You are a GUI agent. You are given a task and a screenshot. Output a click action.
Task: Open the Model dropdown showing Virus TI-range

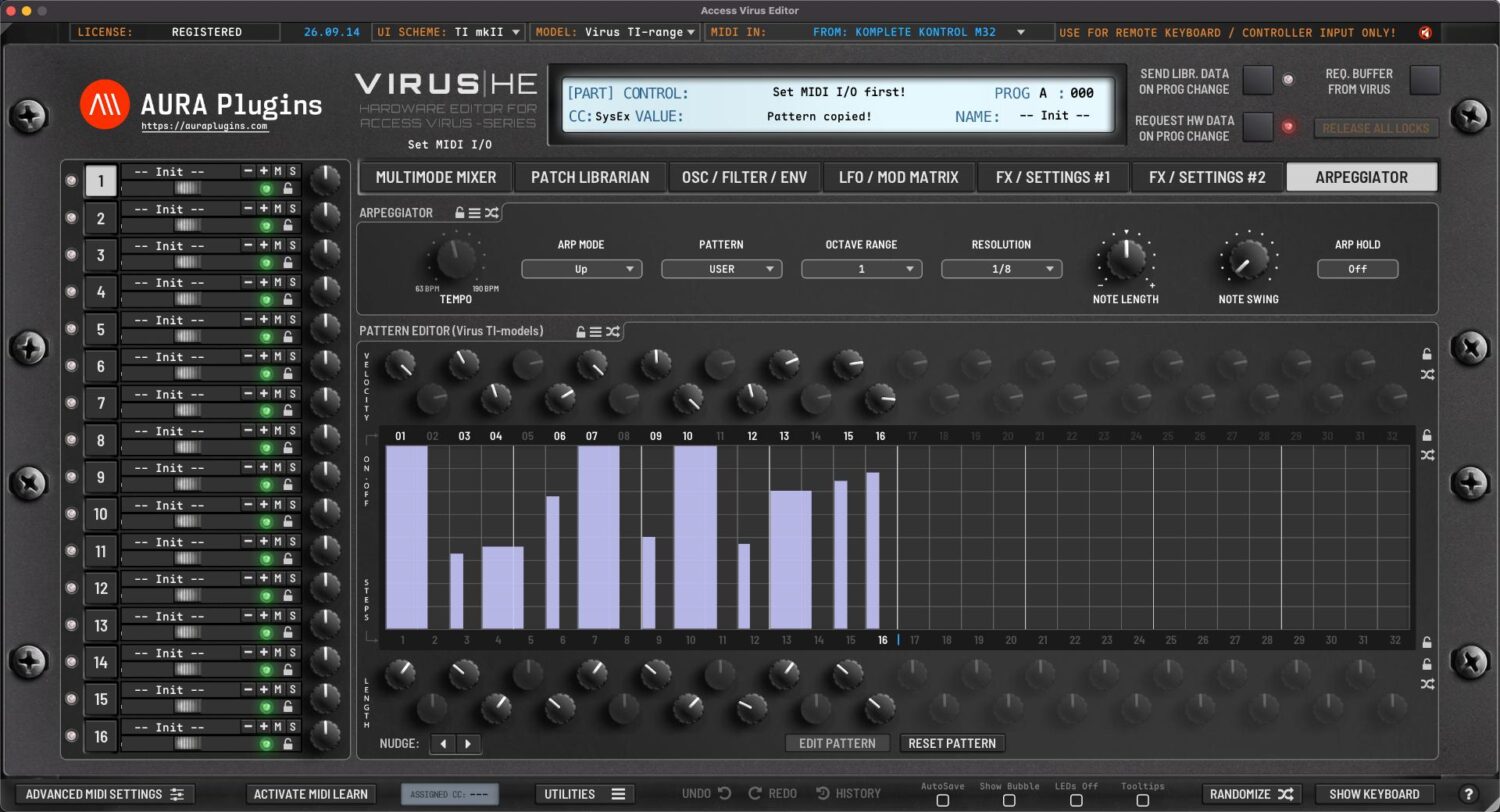pyautogui.click(x=614, y=32)
